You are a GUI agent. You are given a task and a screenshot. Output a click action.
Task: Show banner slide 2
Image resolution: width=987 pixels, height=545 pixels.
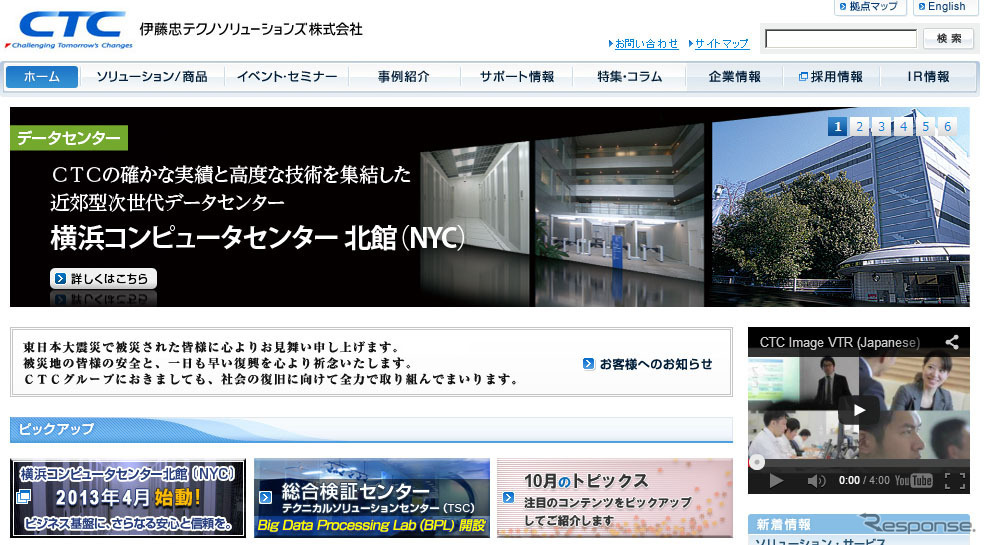point(859,126)
